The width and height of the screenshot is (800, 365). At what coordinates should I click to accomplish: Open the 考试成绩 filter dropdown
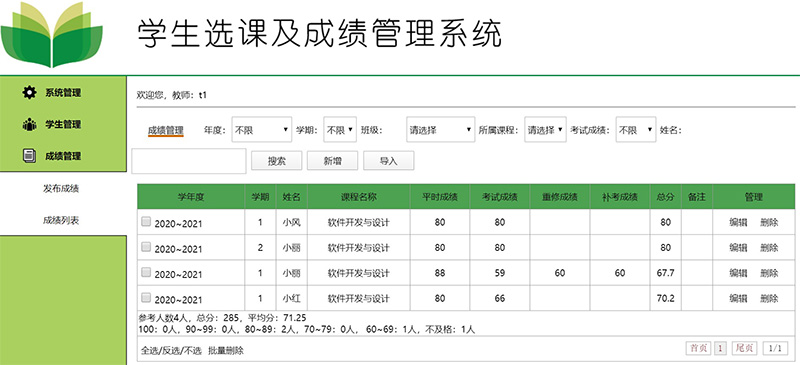(636, 130)
